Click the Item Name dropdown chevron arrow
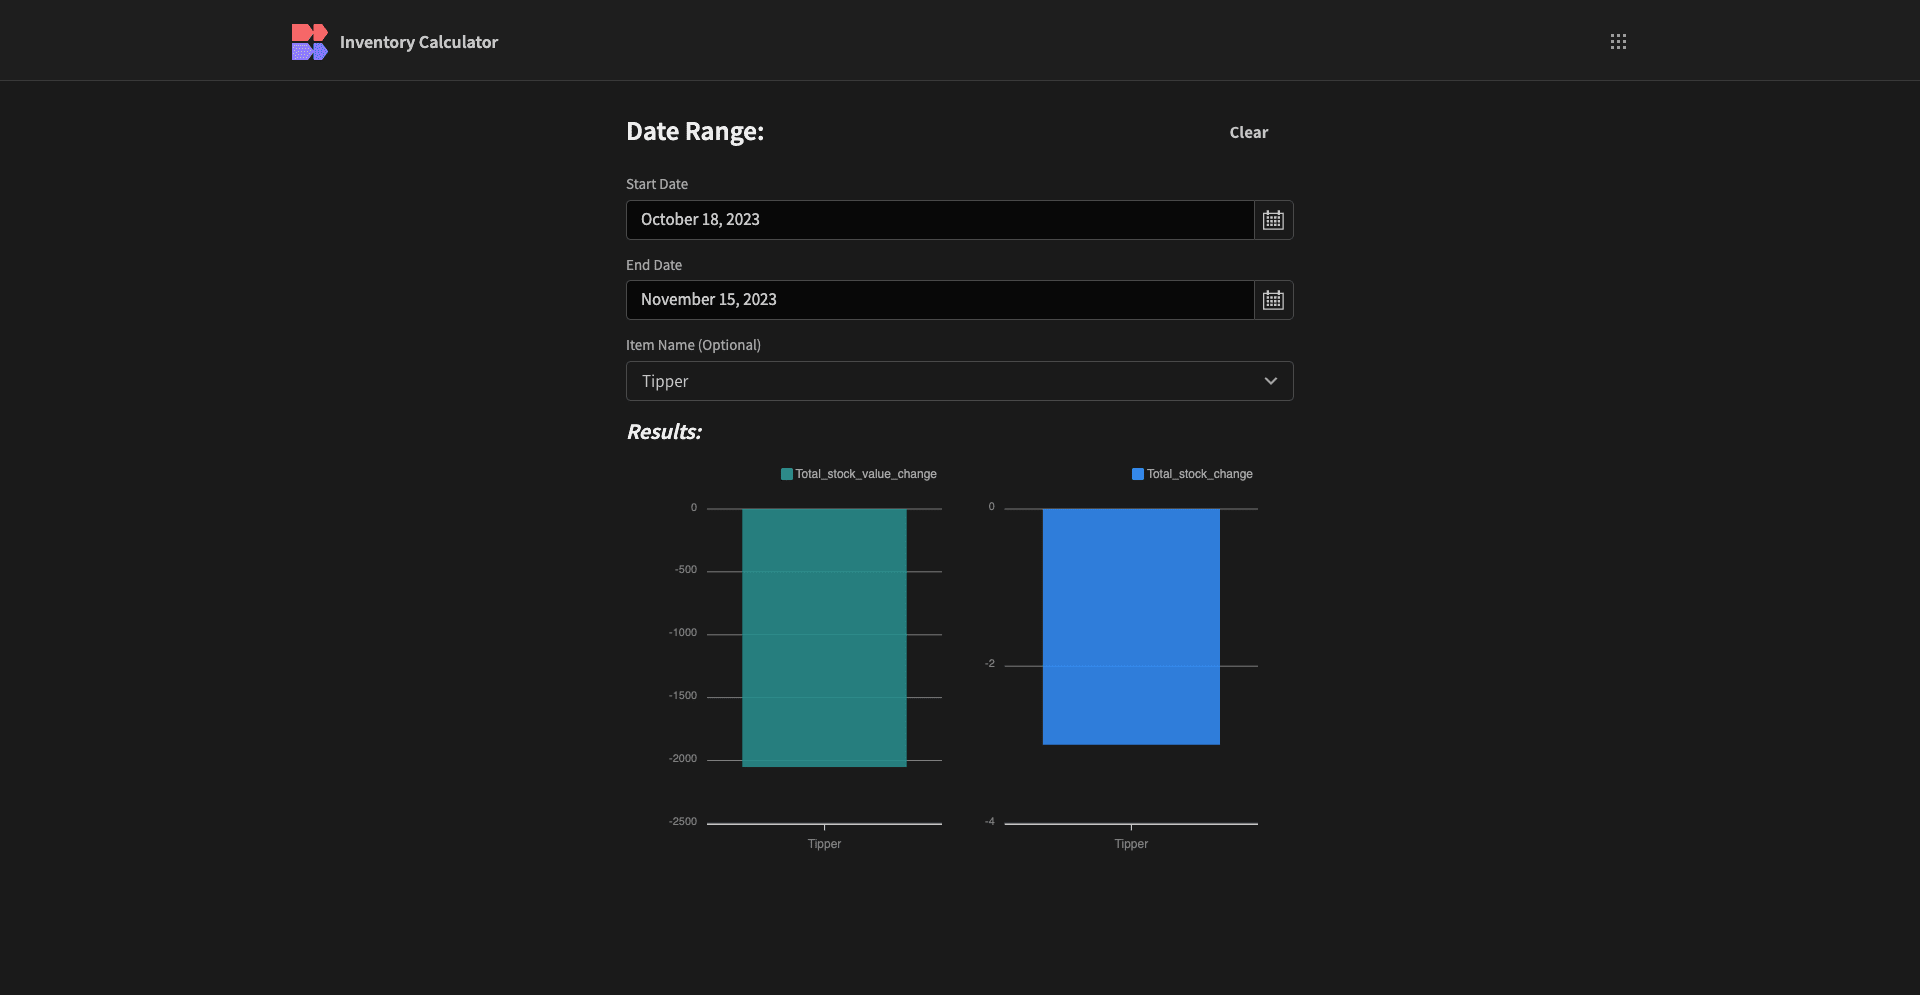 click(1270, 381)
